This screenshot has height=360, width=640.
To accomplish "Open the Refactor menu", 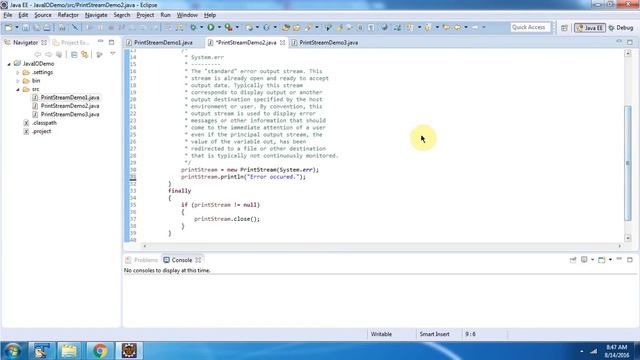I will click(x=68, y=15).
